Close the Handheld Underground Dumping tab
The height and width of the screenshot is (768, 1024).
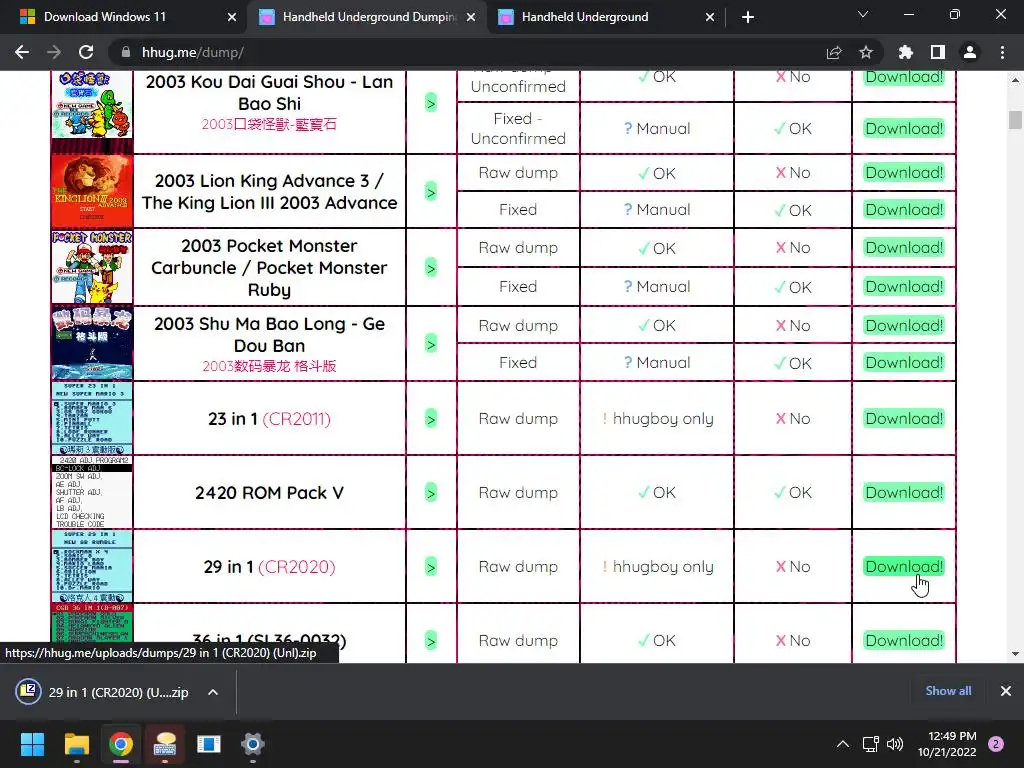[x=471, y=17]
